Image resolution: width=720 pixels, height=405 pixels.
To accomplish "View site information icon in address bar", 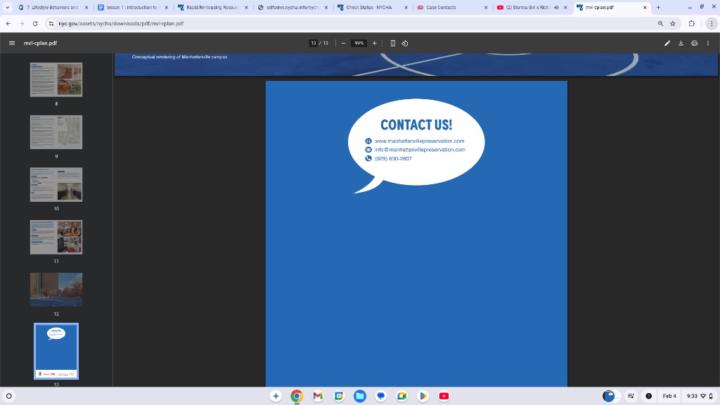I will click(51, 23).
